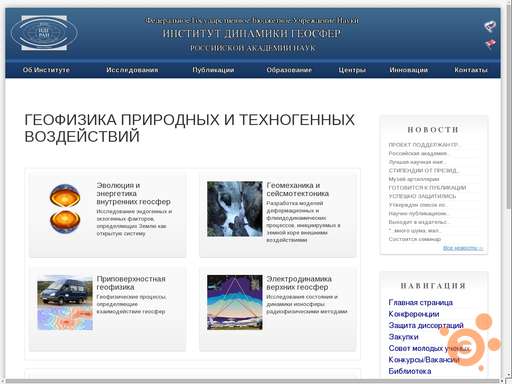Open news item 'УСПЕШНО ЗАЩИТИЛИСЬ'

422,196
